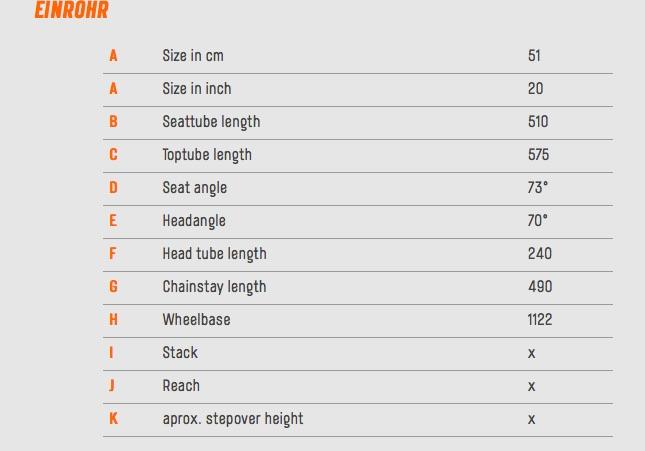This screenshot has height=451, width=645.
Task: Select the Stack row x value
Action: coord(531,353)
